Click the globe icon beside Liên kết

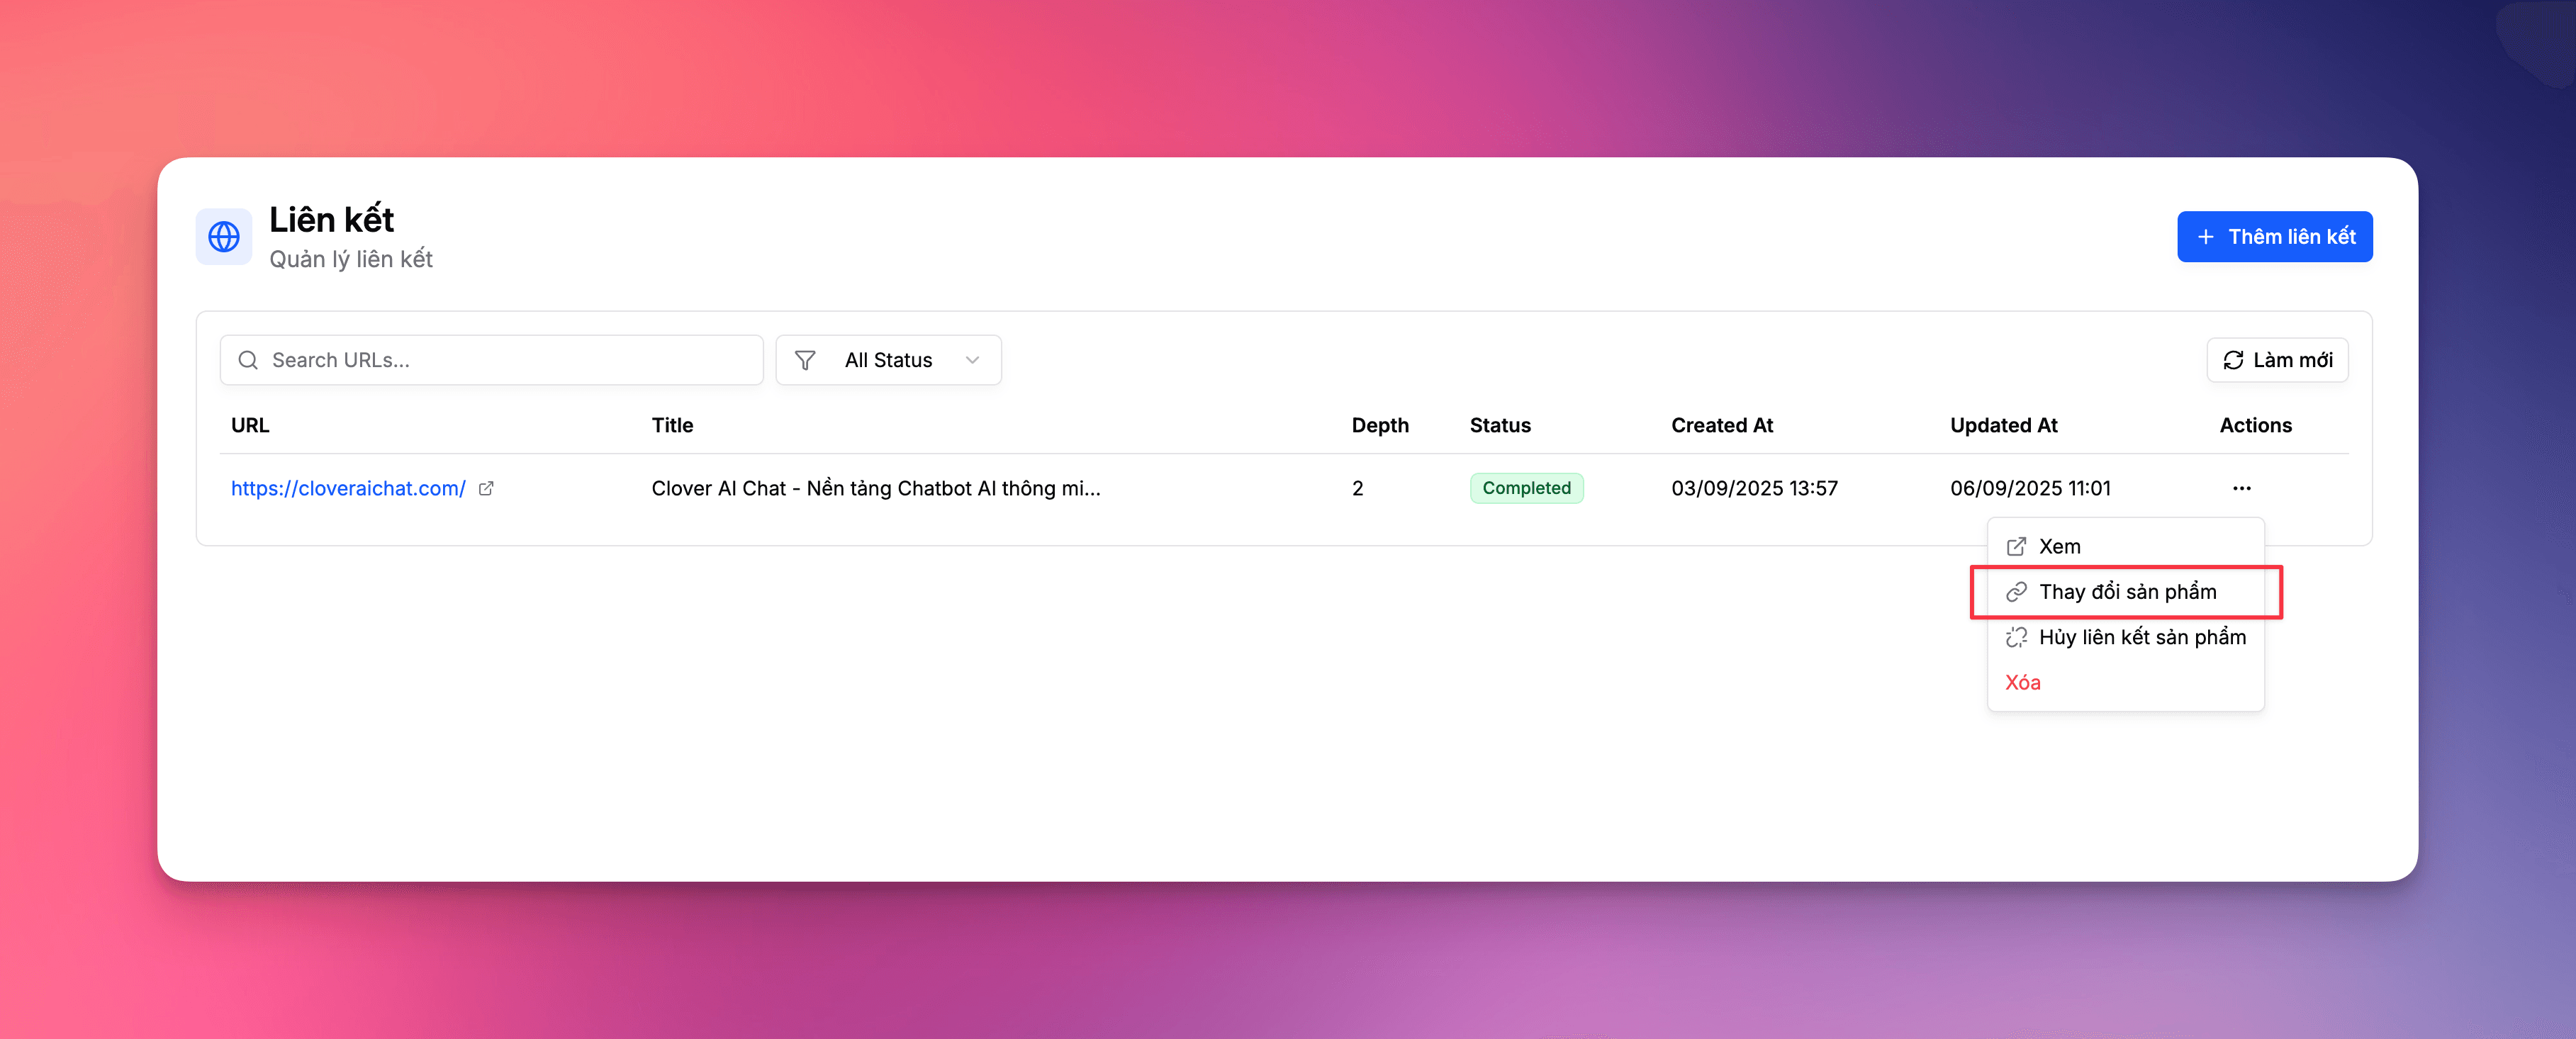click(x=223, y=237)
